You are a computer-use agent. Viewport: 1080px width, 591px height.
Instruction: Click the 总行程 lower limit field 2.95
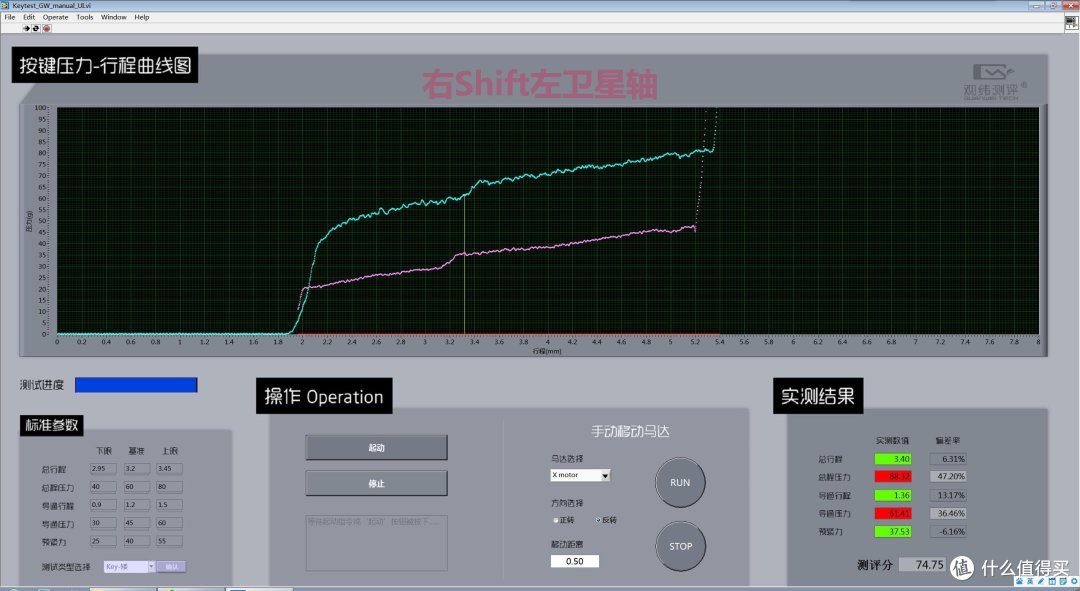(x=103, y=468)
